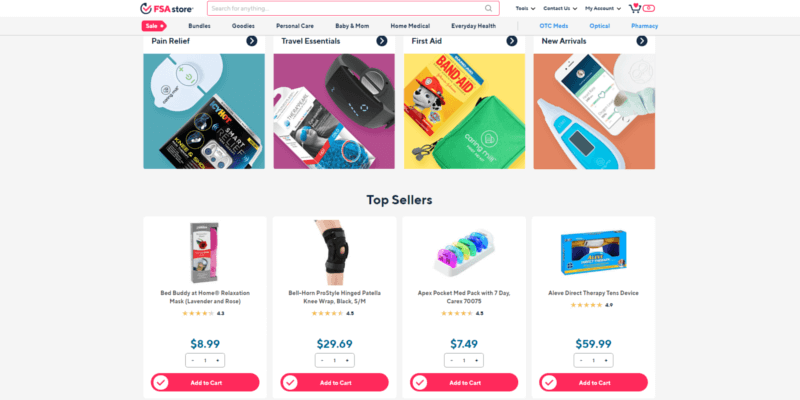Click the Band-Aid First Aid category image
Image resolution: width=800 pixels, height=400 pixels.
(x=464, y=111)
